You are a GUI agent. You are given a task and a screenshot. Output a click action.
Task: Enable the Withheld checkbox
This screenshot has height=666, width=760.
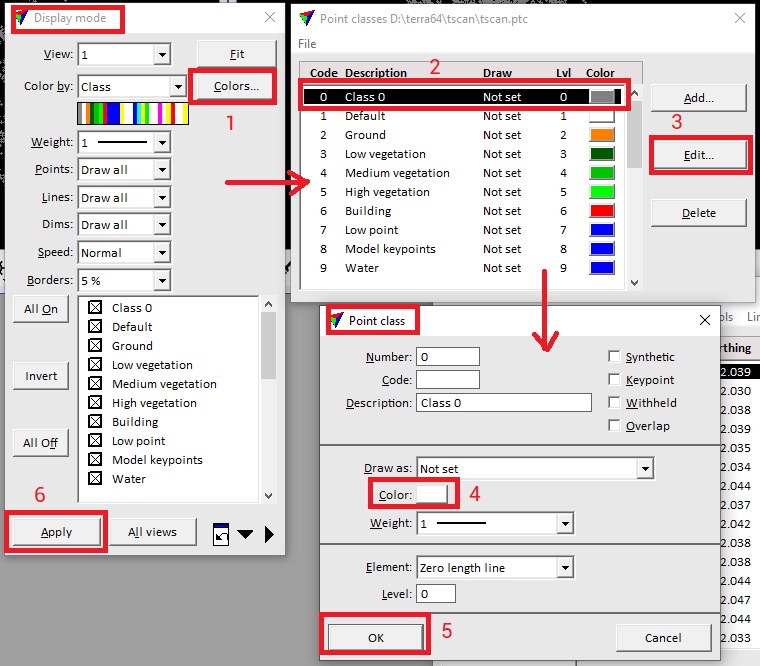(x=614, y=402)
